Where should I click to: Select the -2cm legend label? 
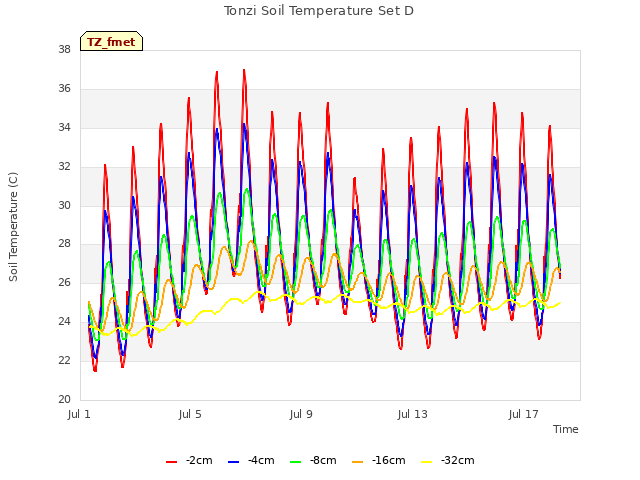click(x=199, y=460)
